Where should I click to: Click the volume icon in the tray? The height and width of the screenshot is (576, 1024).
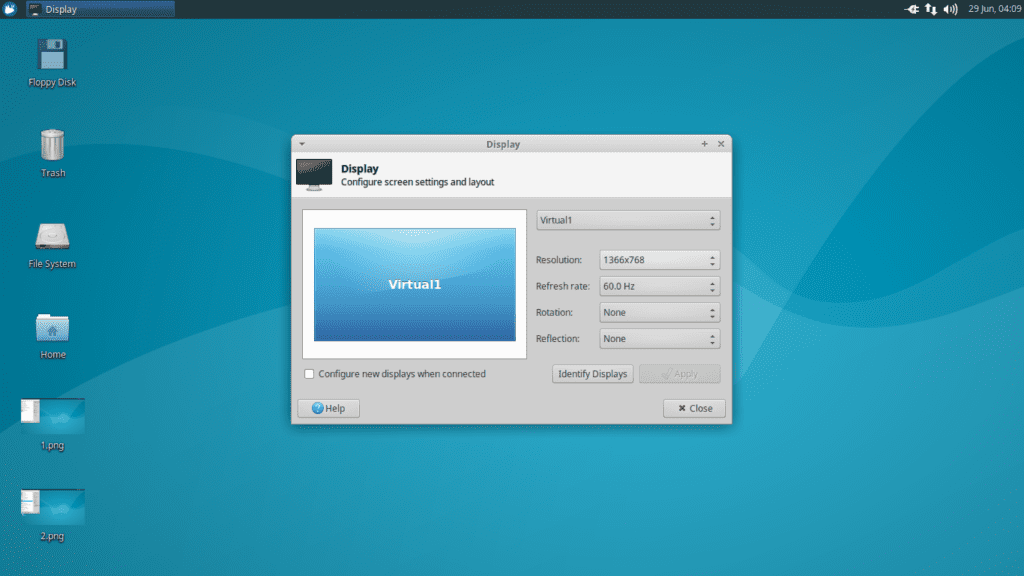[950, 9]
